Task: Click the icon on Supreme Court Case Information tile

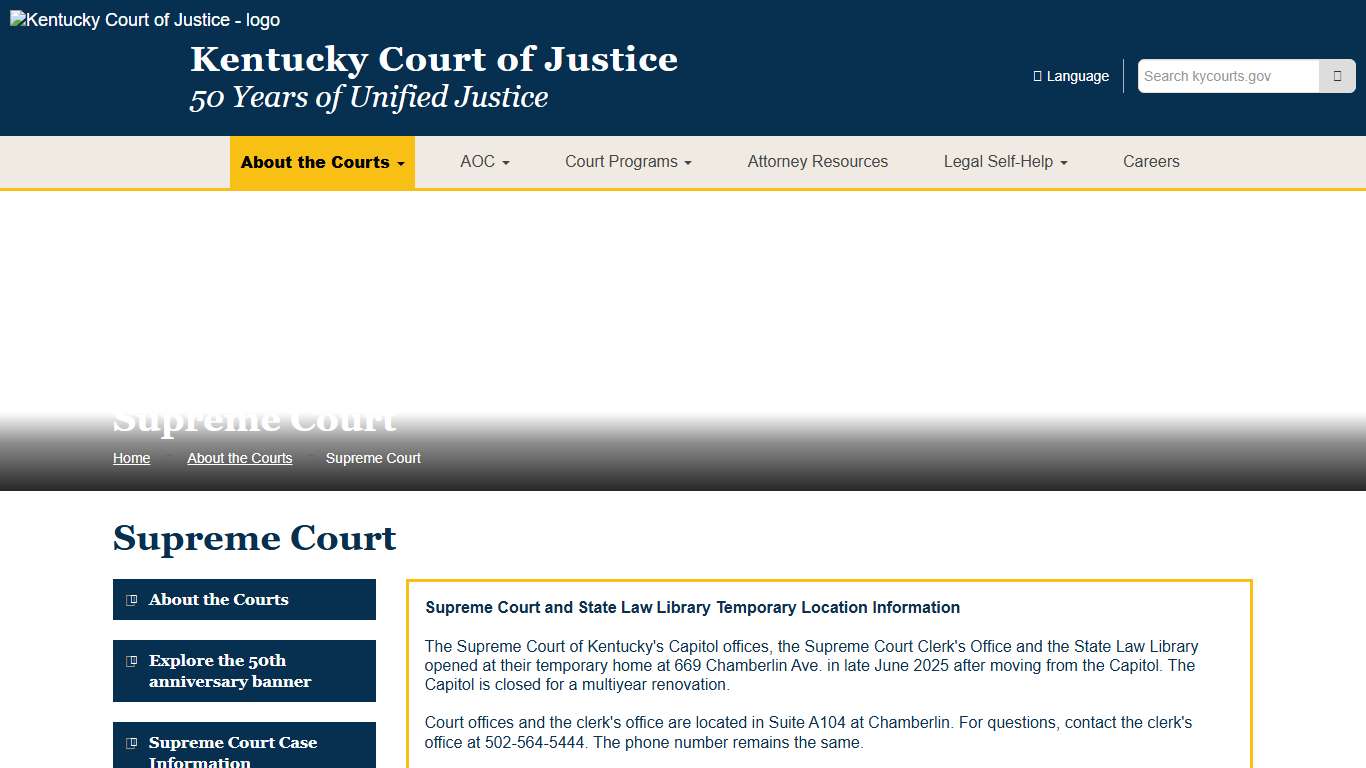Action: pyautogui.click(x=131, y=743)
